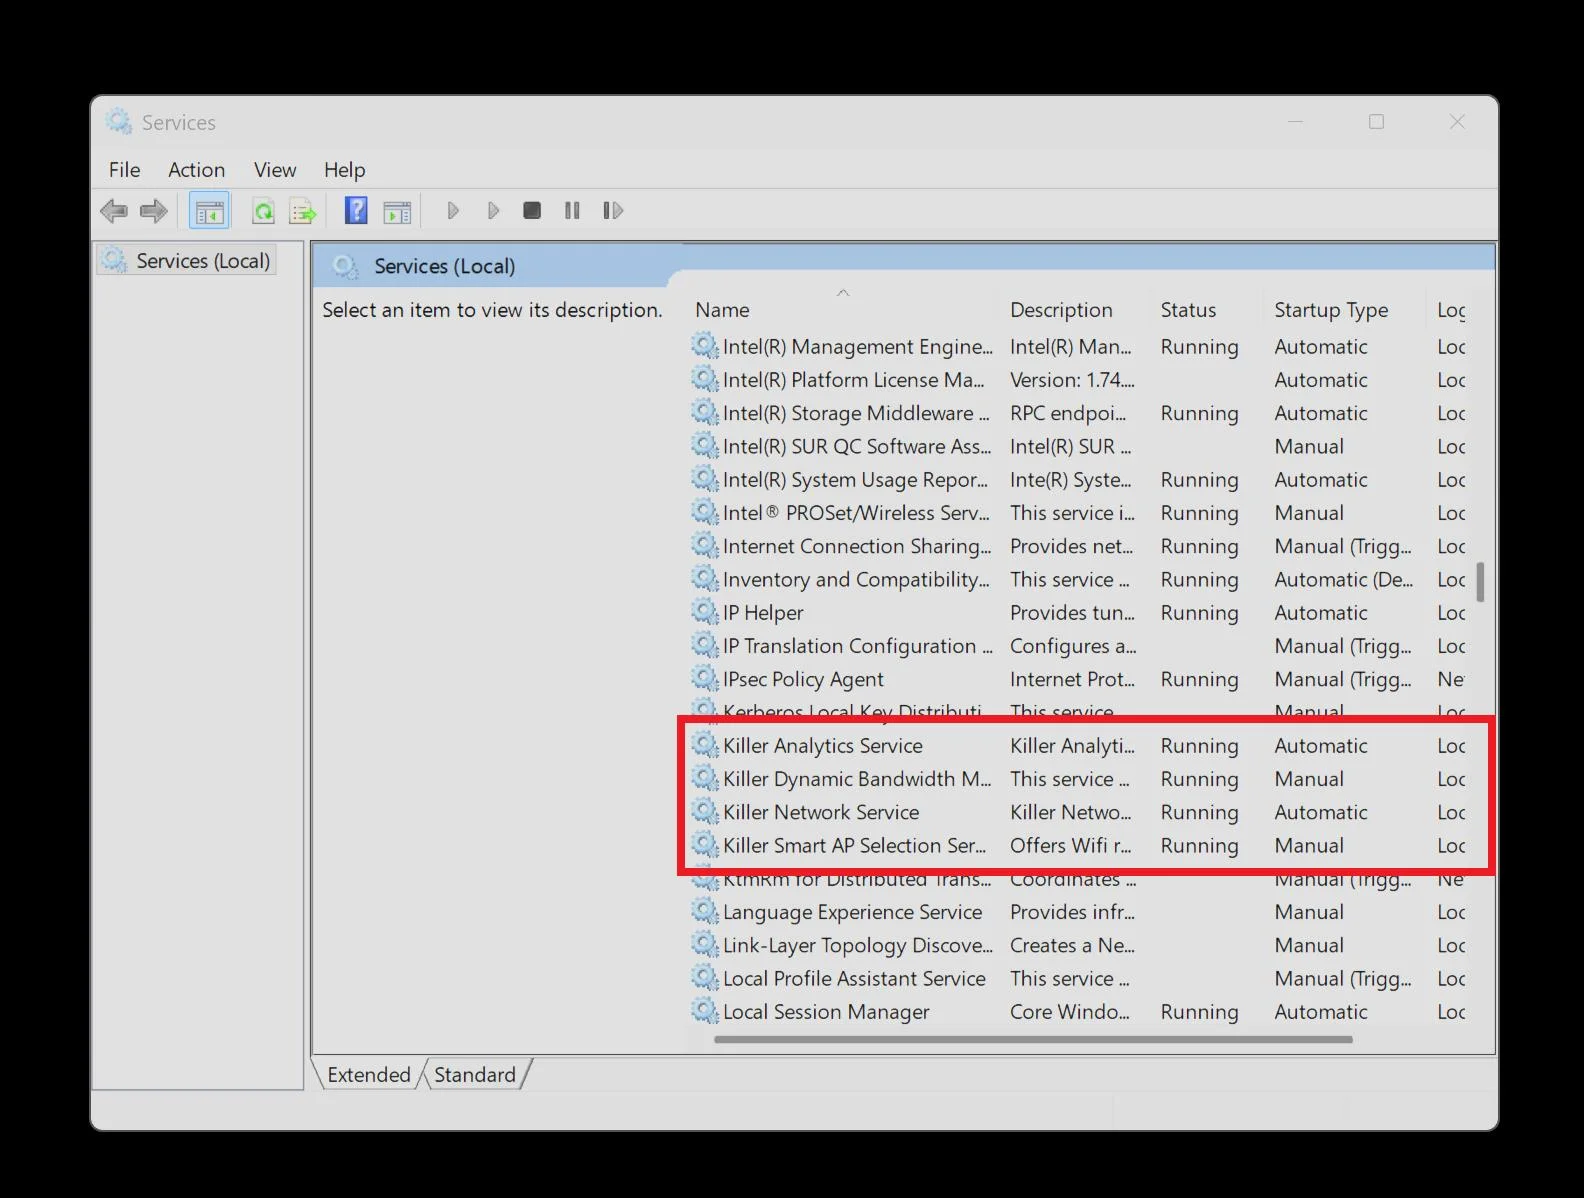Screen dimensions: 1584x1198
Task: Click the 'Version: 1.74...' description cell
Action: 1072,379
